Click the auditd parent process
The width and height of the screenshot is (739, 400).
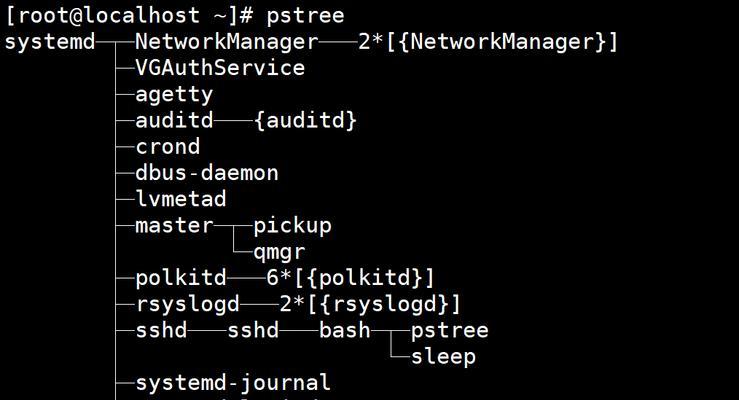coord(174,121)
